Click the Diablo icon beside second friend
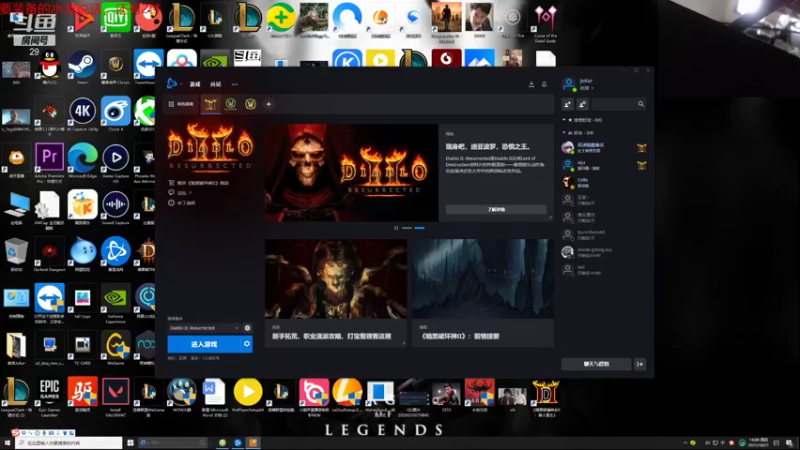800x450 pixels. click(641, 165)
